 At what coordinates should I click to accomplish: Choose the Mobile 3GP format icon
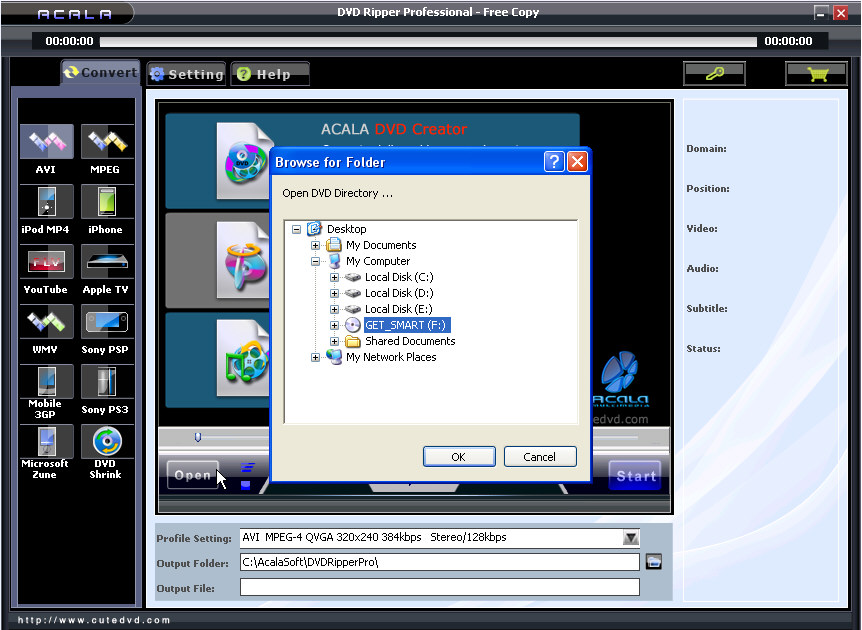(47, 381)
